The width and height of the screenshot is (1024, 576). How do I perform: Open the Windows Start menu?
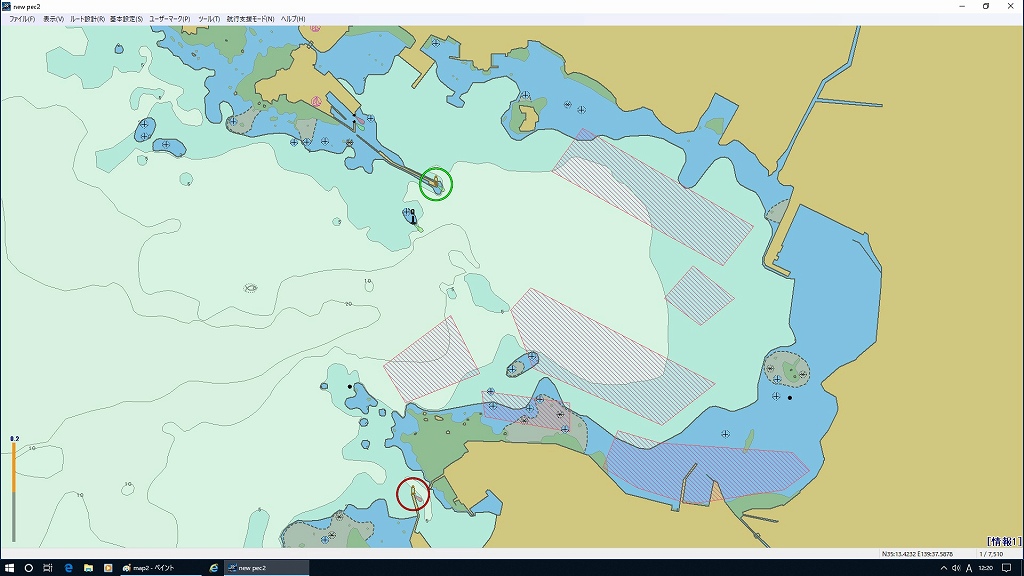pos(9,567)
